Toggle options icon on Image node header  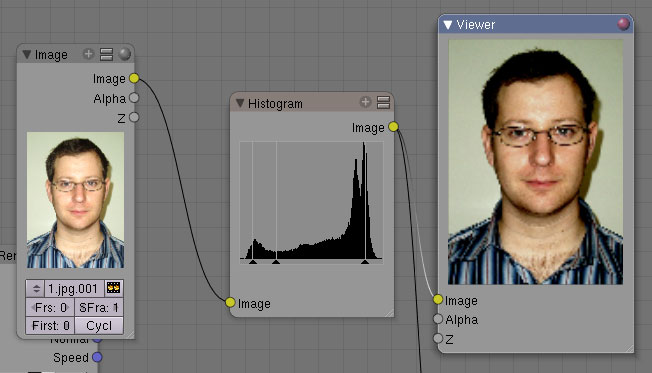pyautogui.click(x=106, y=54)
